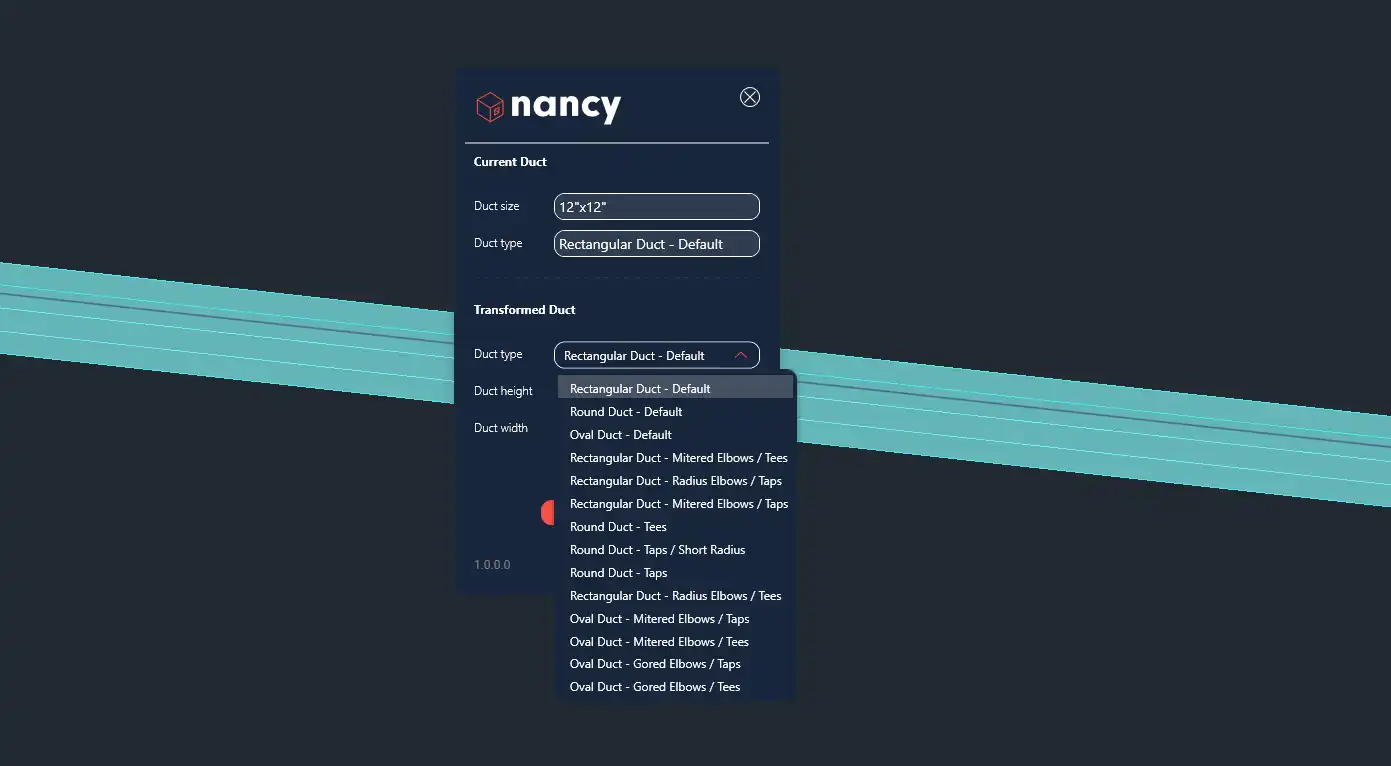Screen dimensions: 1391x766
Task: Select Oval Duct - Mitered Elbows / Taps
Action: (659, 619)
